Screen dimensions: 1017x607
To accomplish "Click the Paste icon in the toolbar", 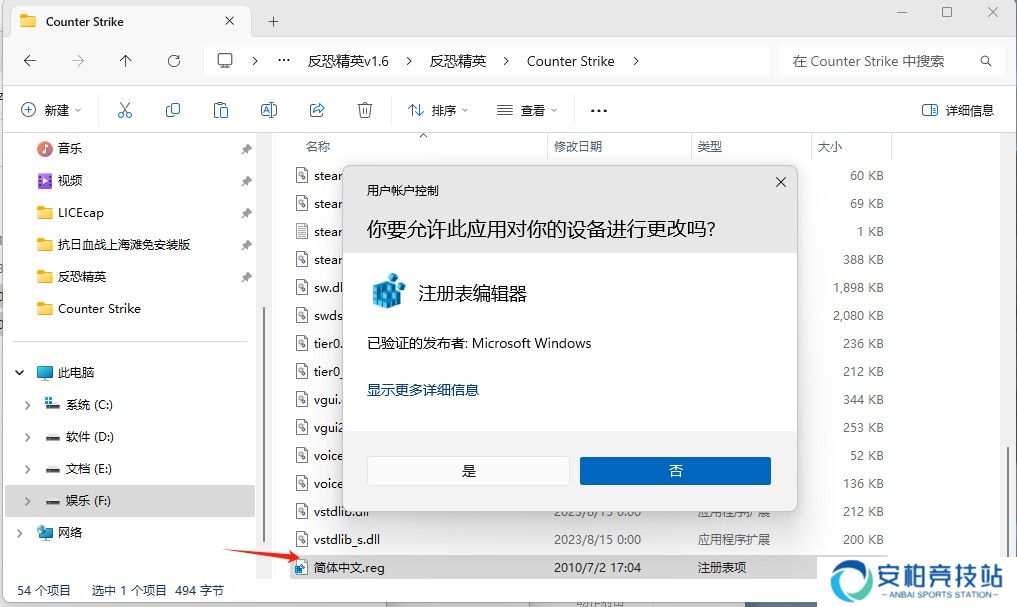I will [x=221, y=109].
